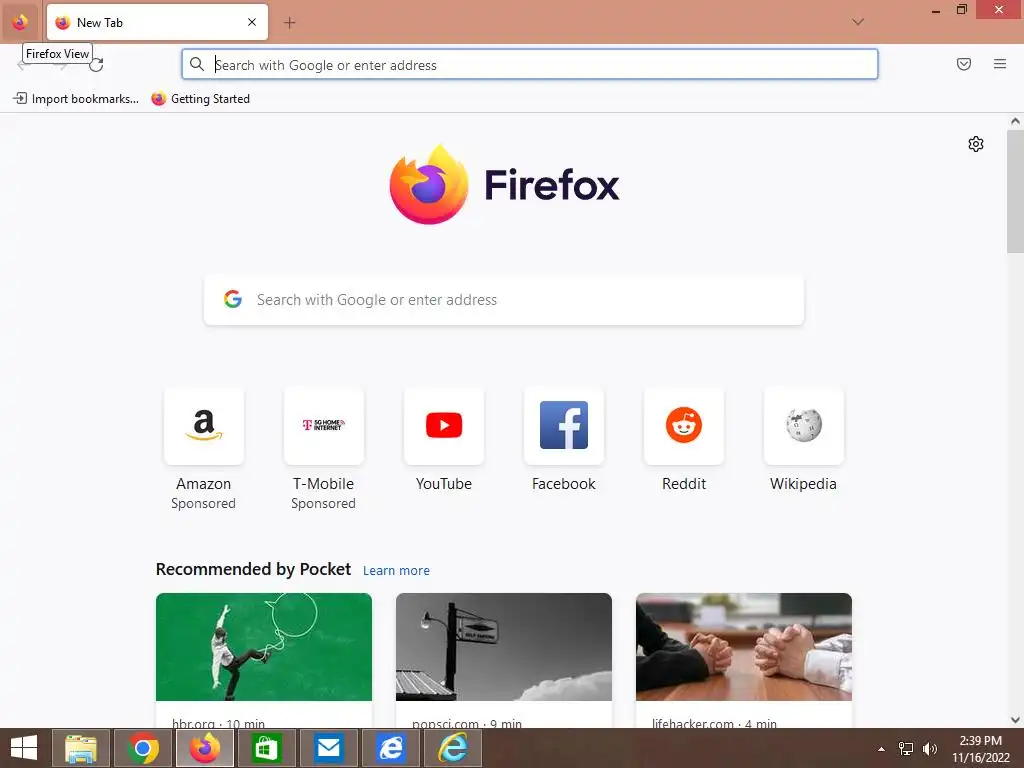Open second Internet Explorer icon with gold ring
The width and height of the screenshot is (1024, 768).
pos(453,748)
